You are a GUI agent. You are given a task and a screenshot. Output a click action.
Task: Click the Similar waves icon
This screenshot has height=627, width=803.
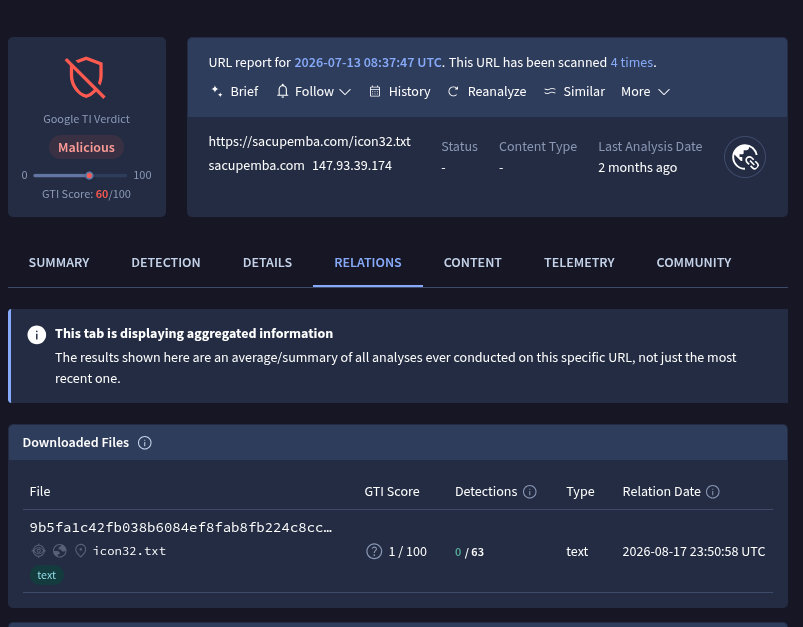pos(550,91)
